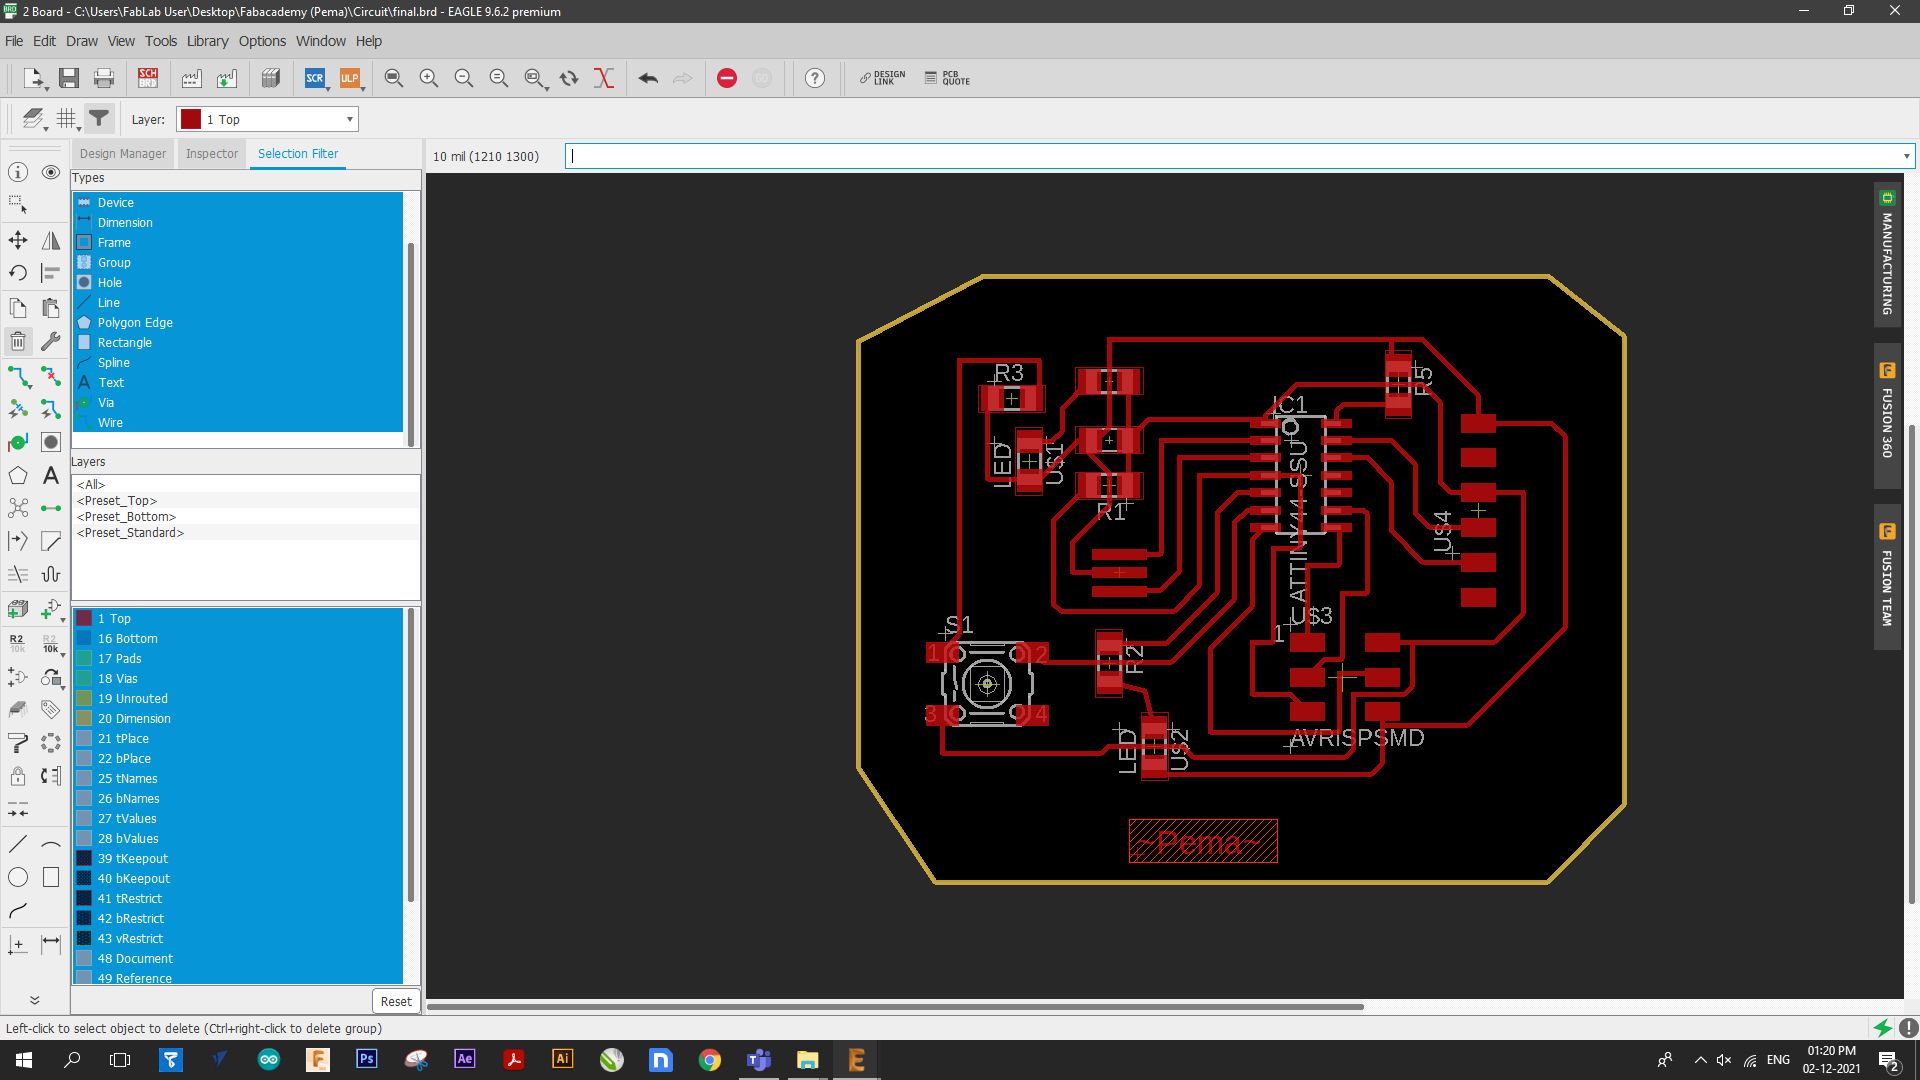
Task: Select the Text tool letter A
Action: [51, 476]
